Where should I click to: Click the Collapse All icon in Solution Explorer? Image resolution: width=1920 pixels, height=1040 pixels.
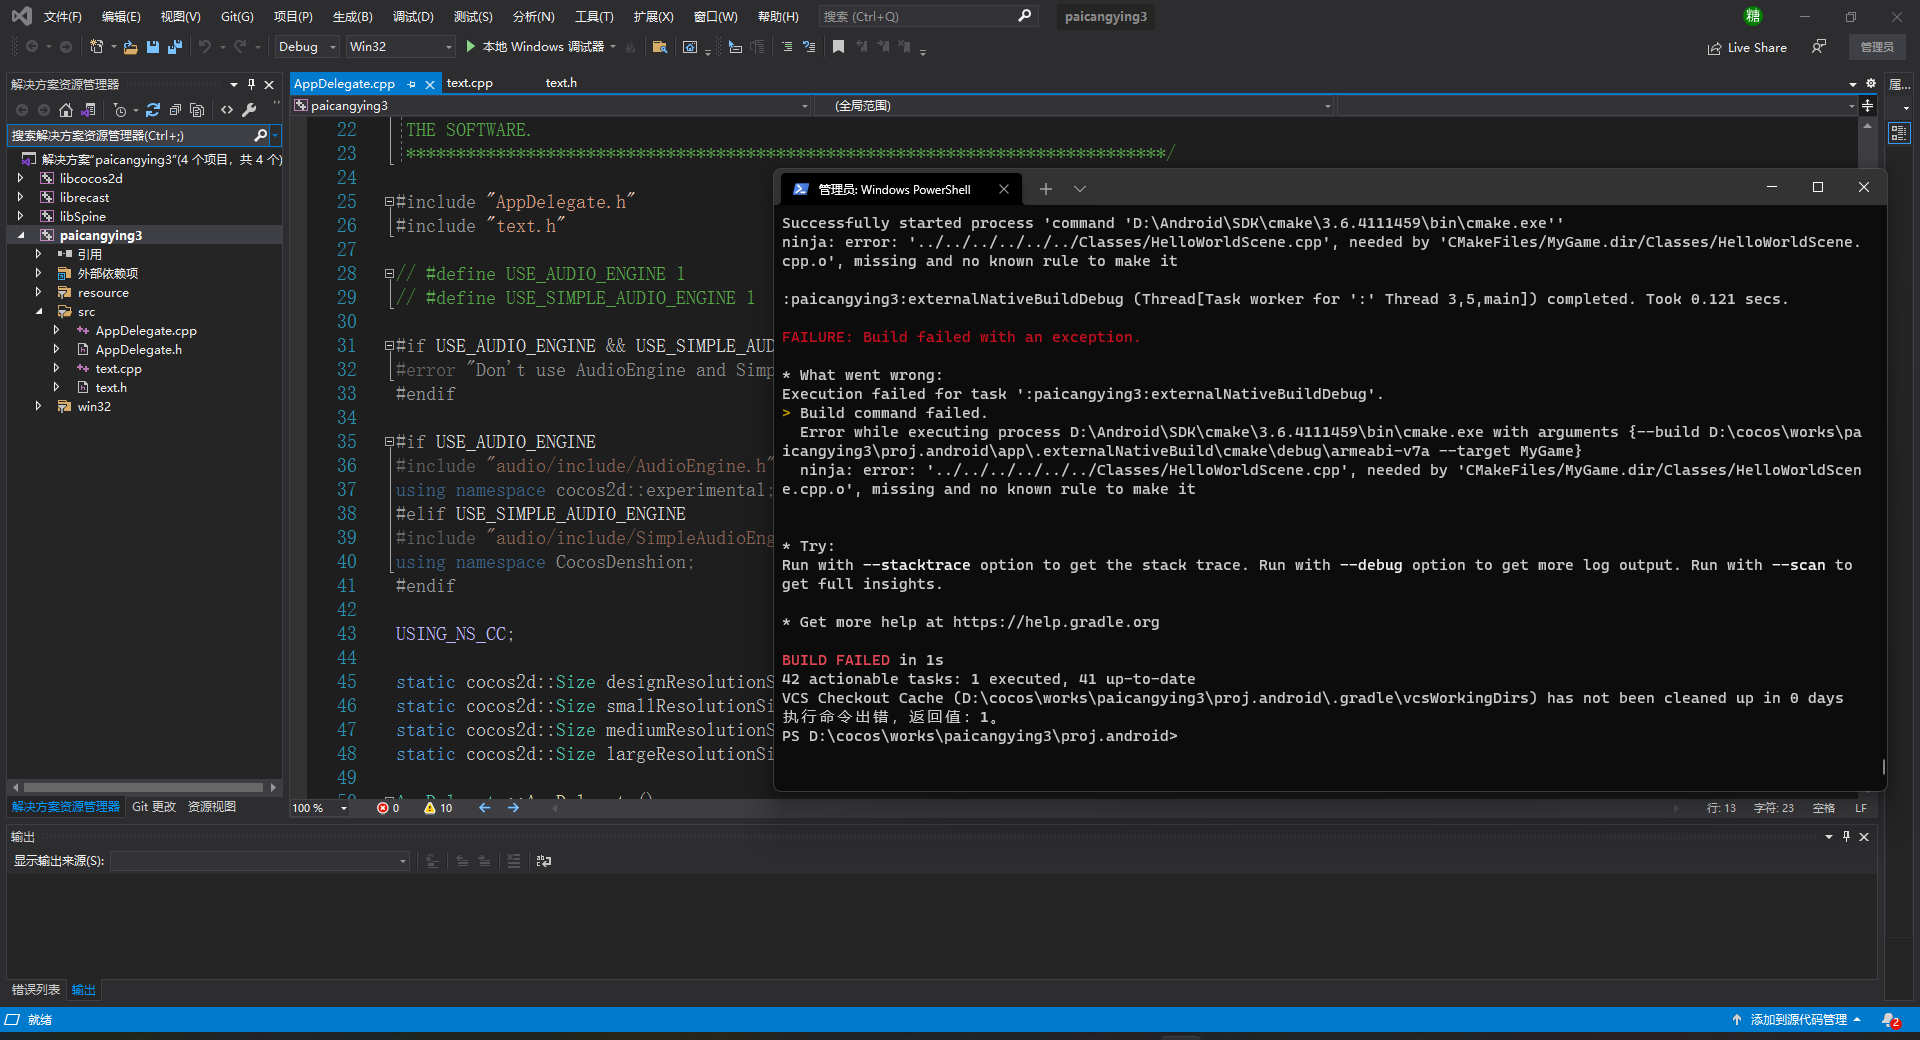pos(175,110)
